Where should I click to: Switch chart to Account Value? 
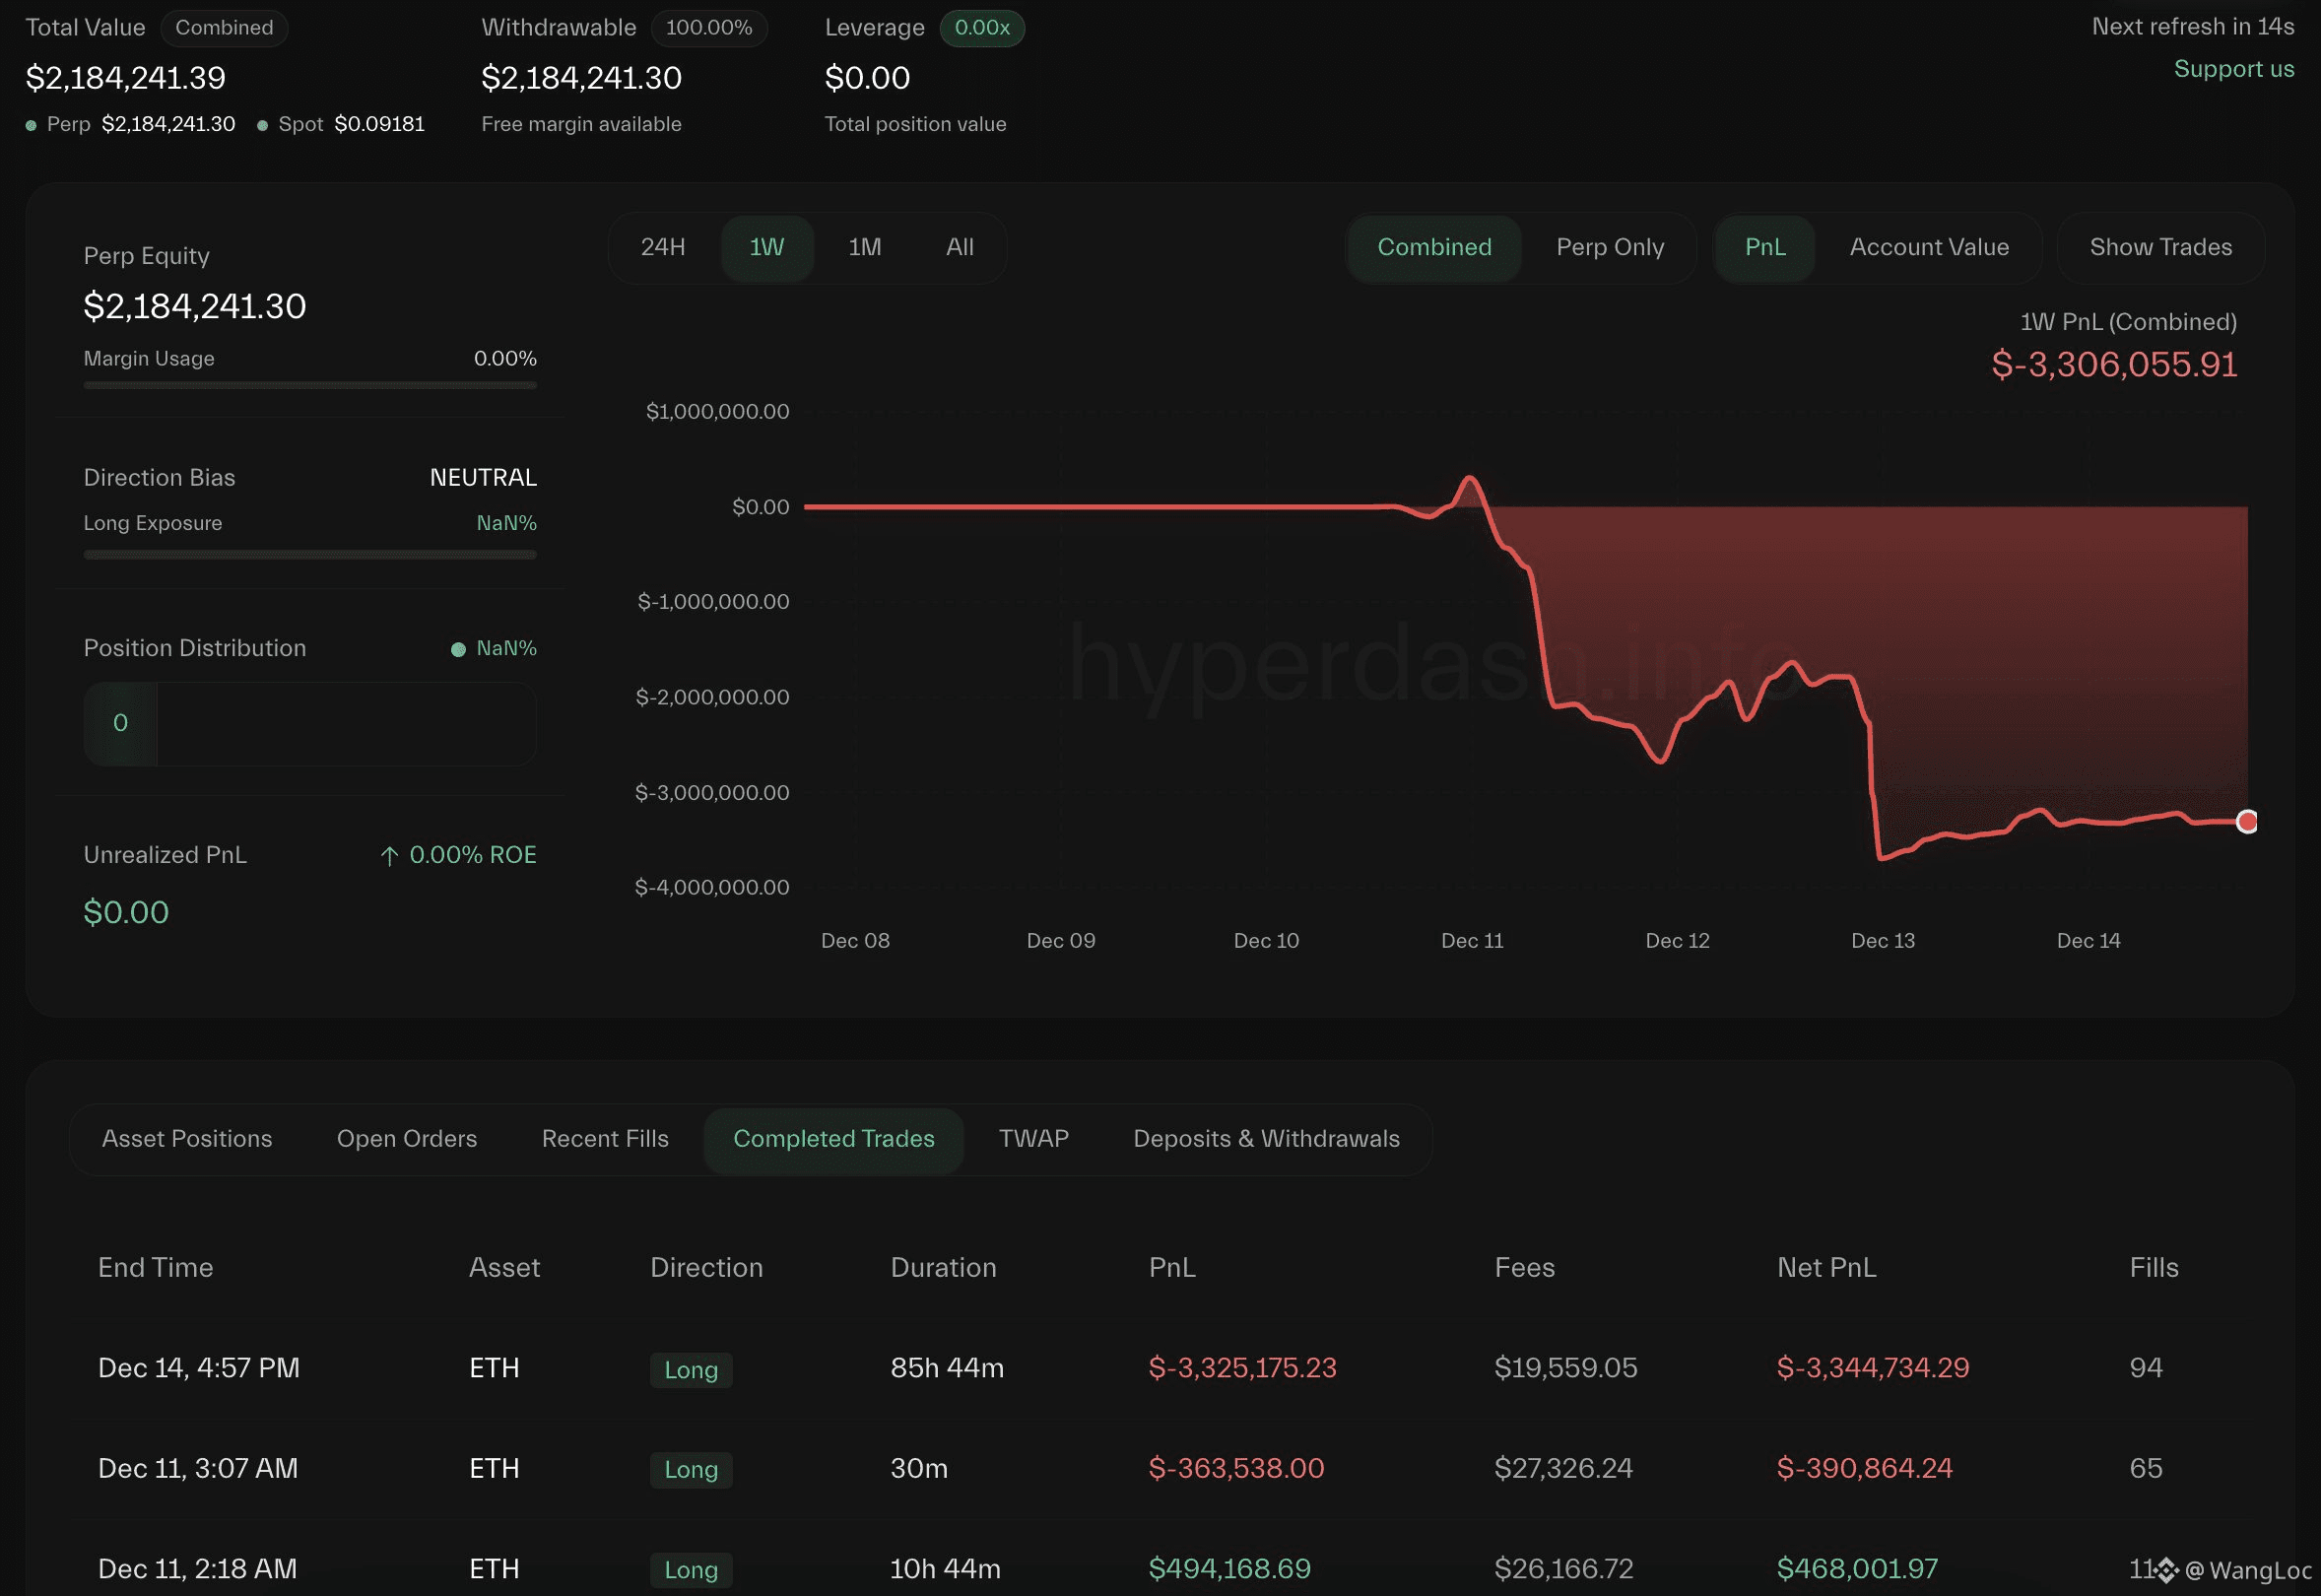[x=1928, y=247]
